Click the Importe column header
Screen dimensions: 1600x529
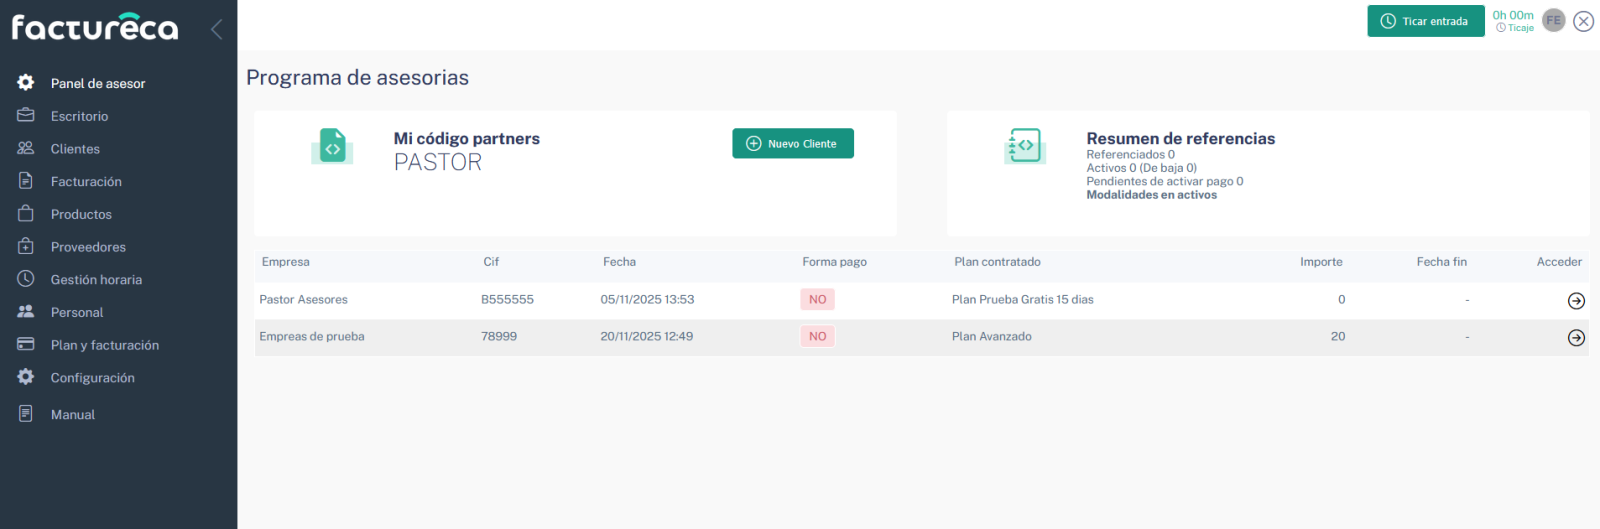click(1321, 262)
